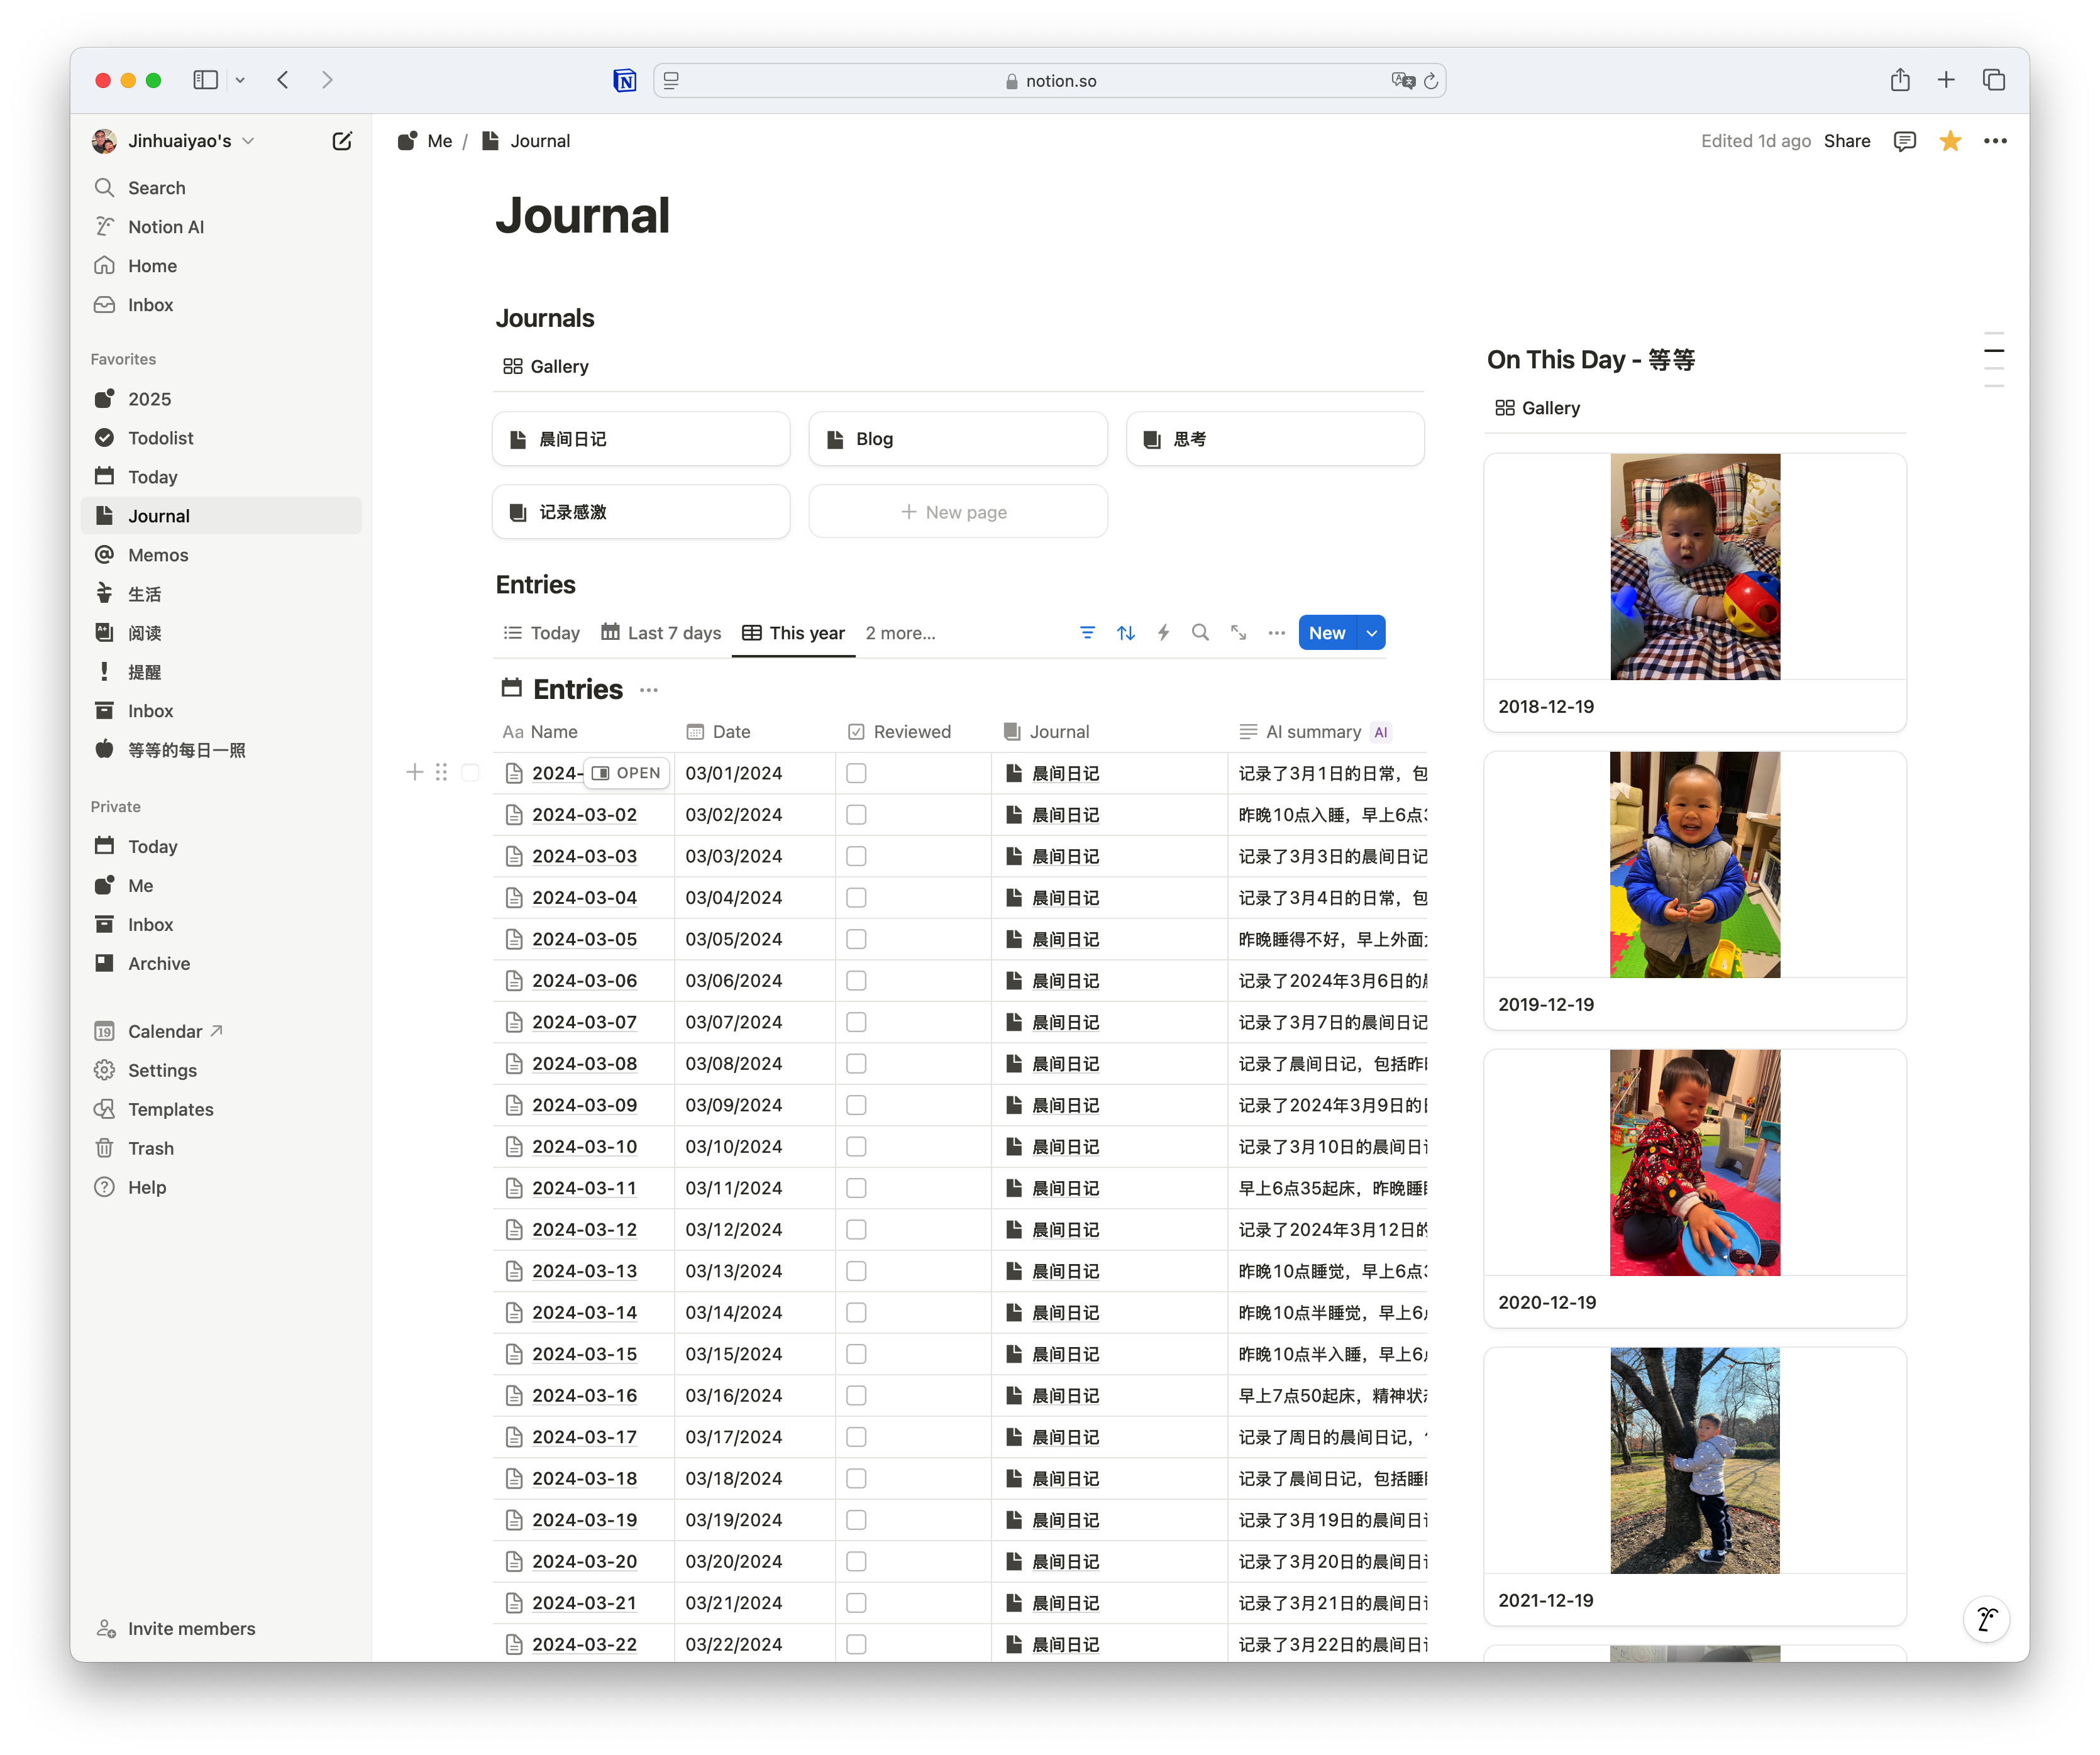The height and width of the screenshot is (1755, 2100).
Task: Open the 晨间日记 journal card
Action: click(641, 439)
